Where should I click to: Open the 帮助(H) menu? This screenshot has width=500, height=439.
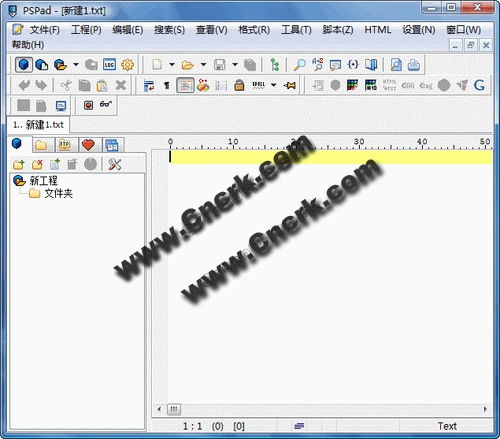tap(28, 45)
